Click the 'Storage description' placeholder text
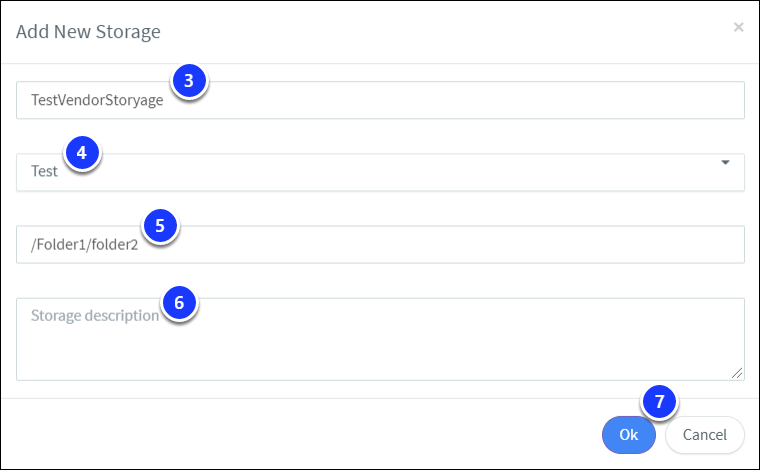The width and height of the screenshot is (760, 470). coord(95,315)
